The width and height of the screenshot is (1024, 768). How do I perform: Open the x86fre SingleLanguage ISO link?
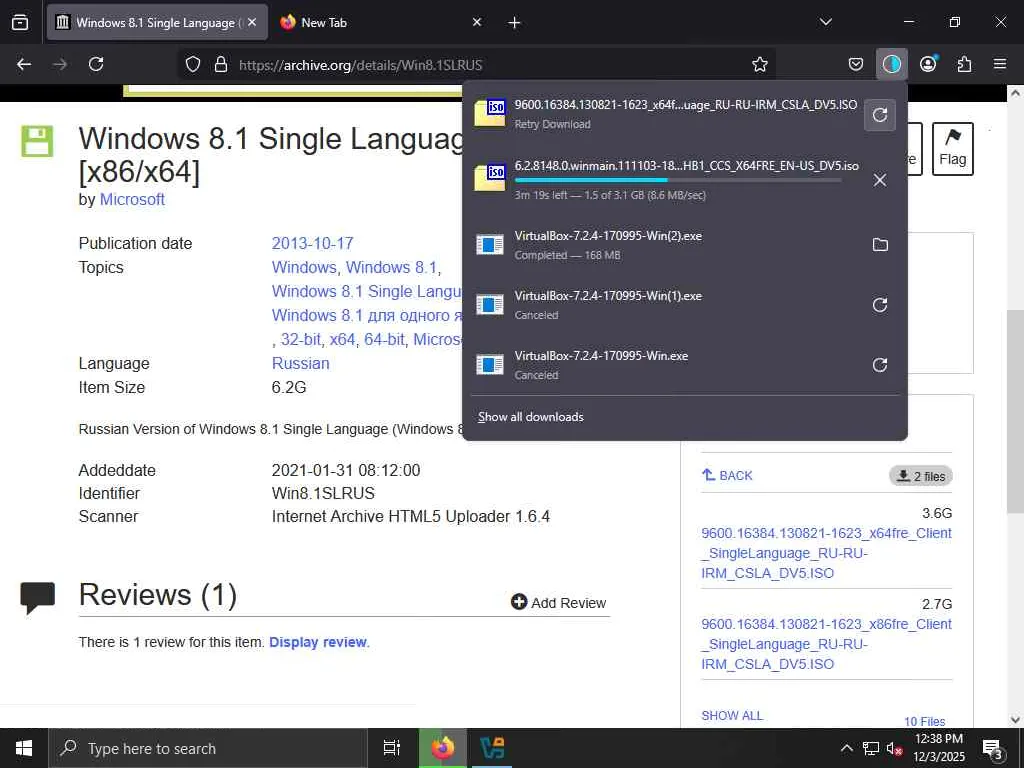(x=826, y=644)
